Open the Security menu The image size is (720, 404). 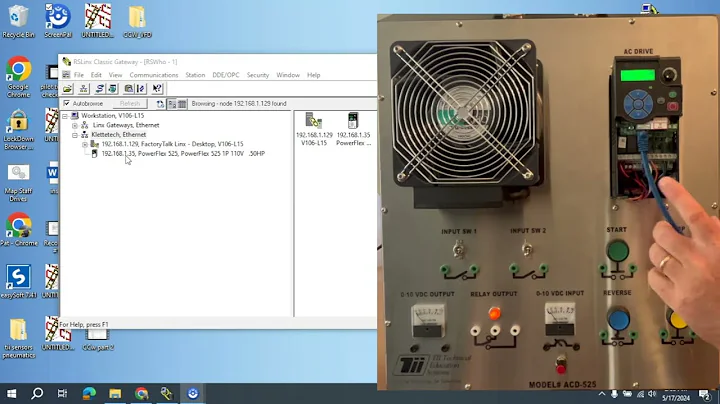[x=258, y=75]
